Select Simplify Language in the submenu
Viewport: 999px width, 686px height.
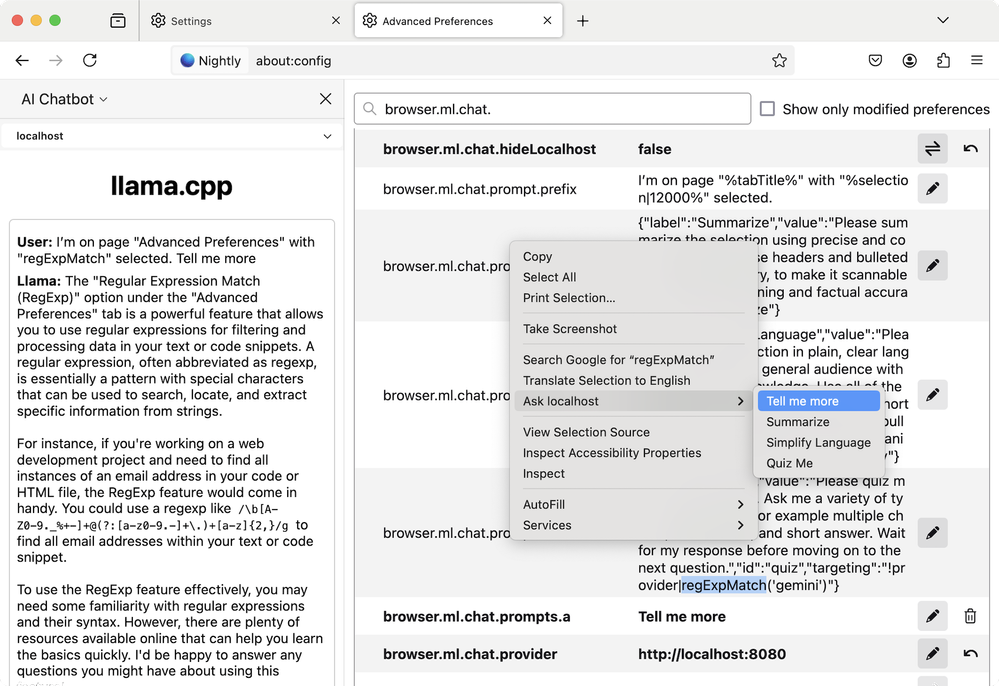tap(819, 443)
